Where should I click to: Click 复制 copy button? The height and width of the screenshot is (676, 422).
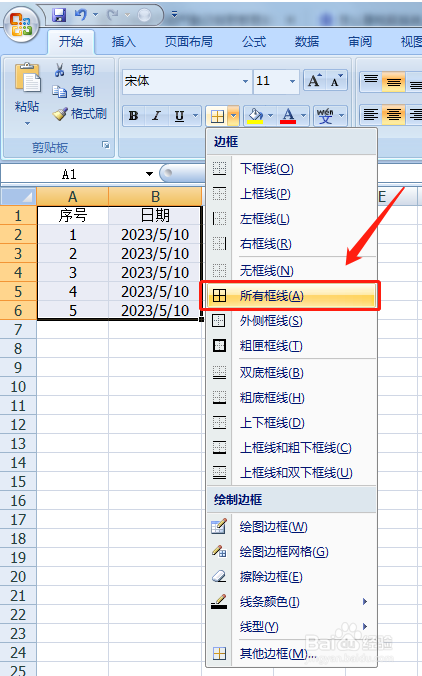73,91
